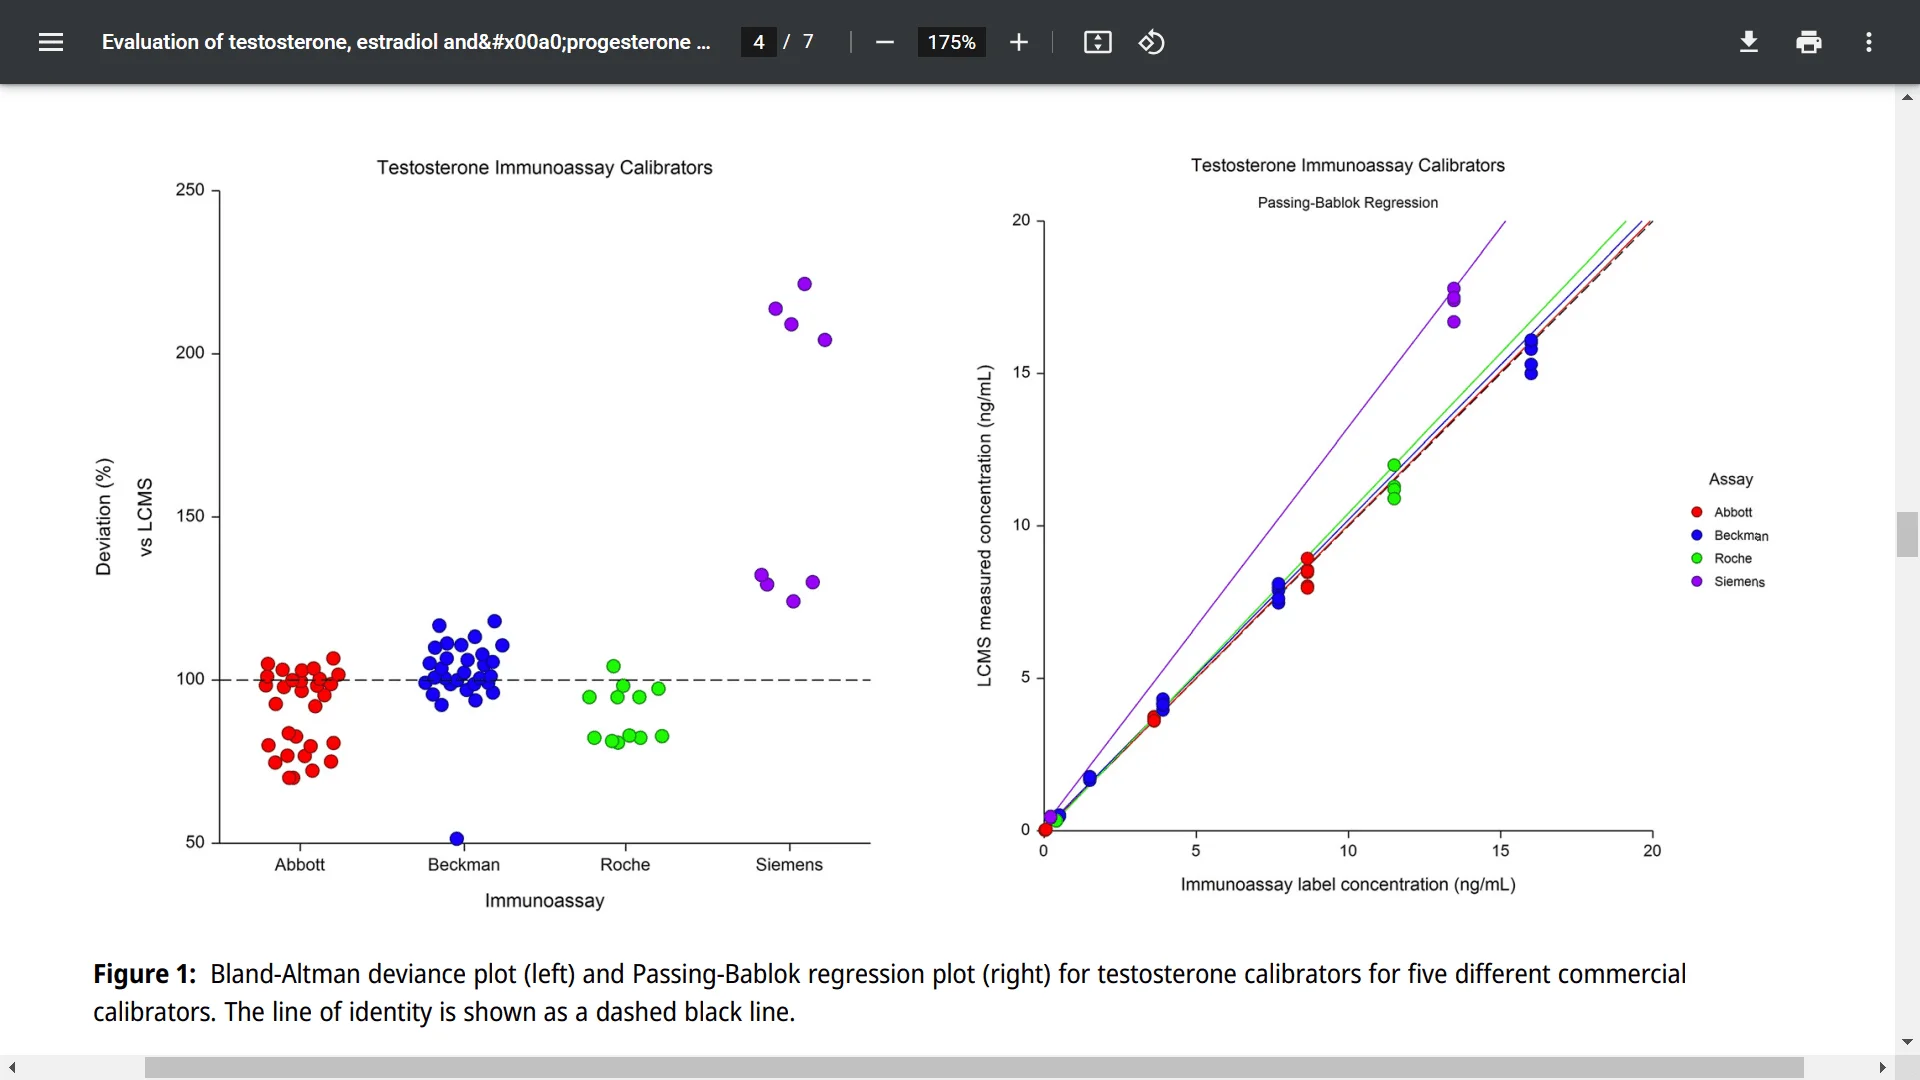Screen dimensions: 1920x1080
Task: Click the 'Siemens' x-axis label on left plot
Action: pyautogui.click(x=789, y=865)
